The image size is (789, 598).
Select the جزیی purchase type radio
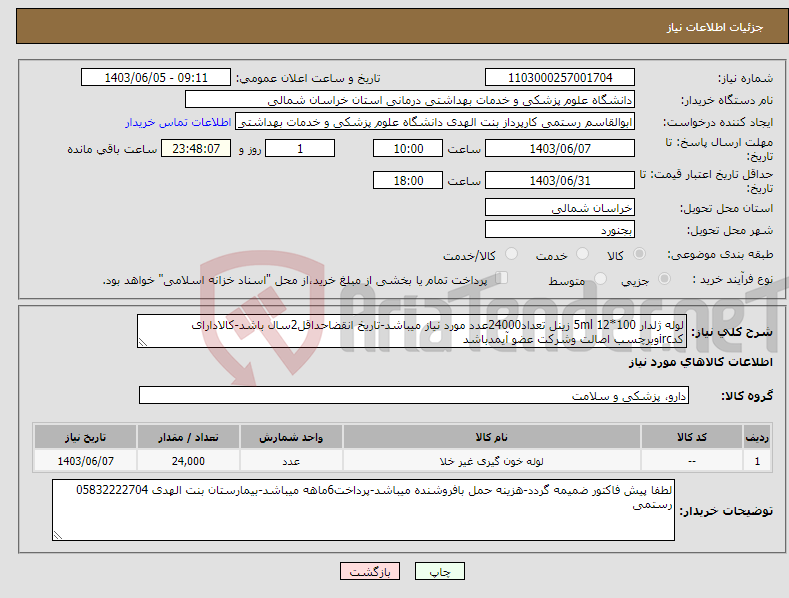[x=664, y=278]
